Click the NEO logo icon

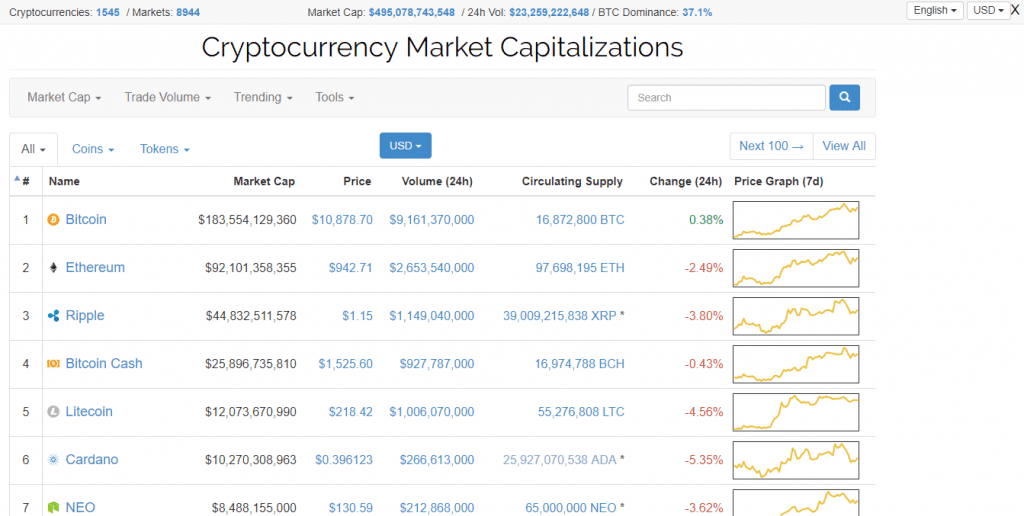[x=54, y=508]
